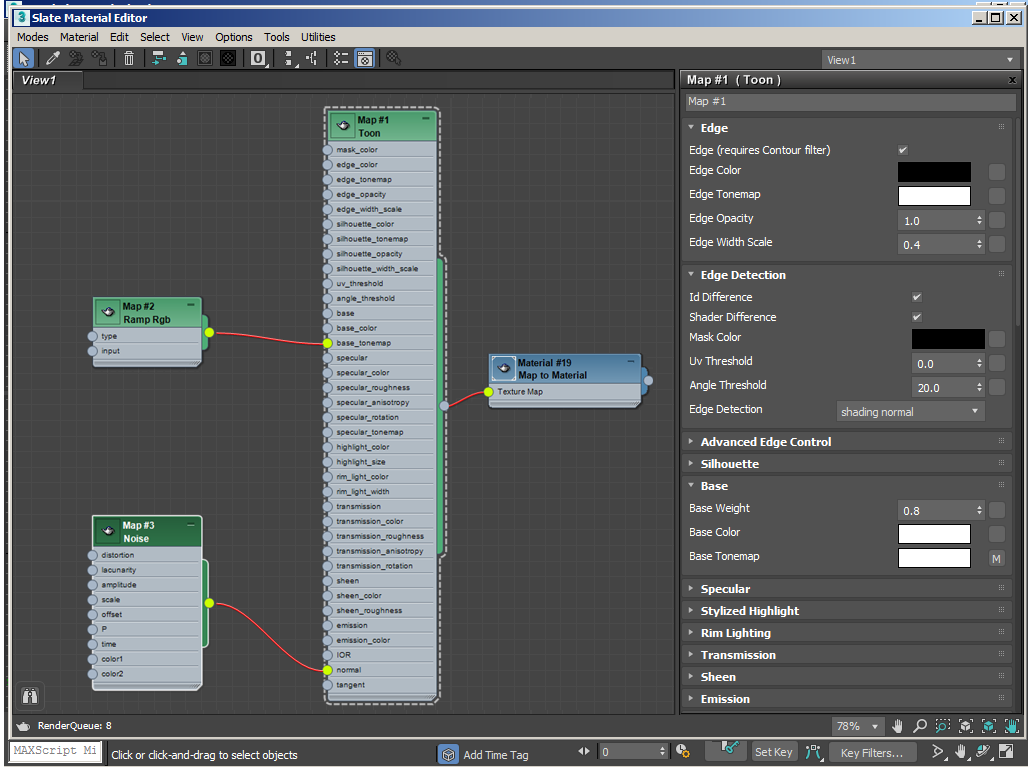
Task: Delete selected with trash icon
Action: (128, 58)
